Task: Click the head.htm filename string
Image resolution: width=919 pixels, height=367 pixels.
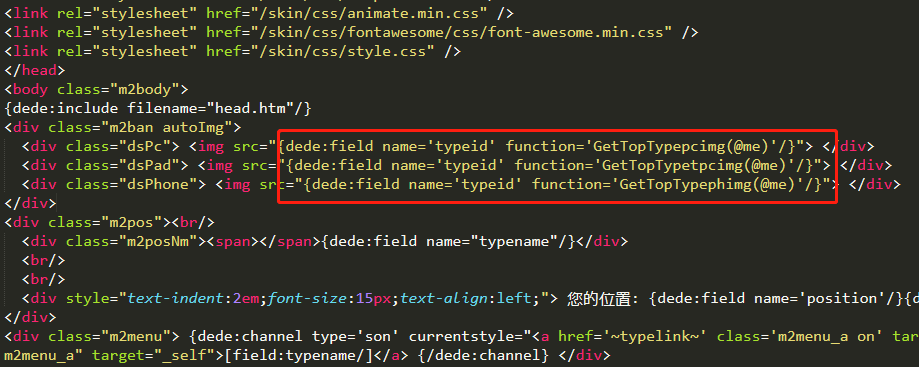Action: point(250,108)
